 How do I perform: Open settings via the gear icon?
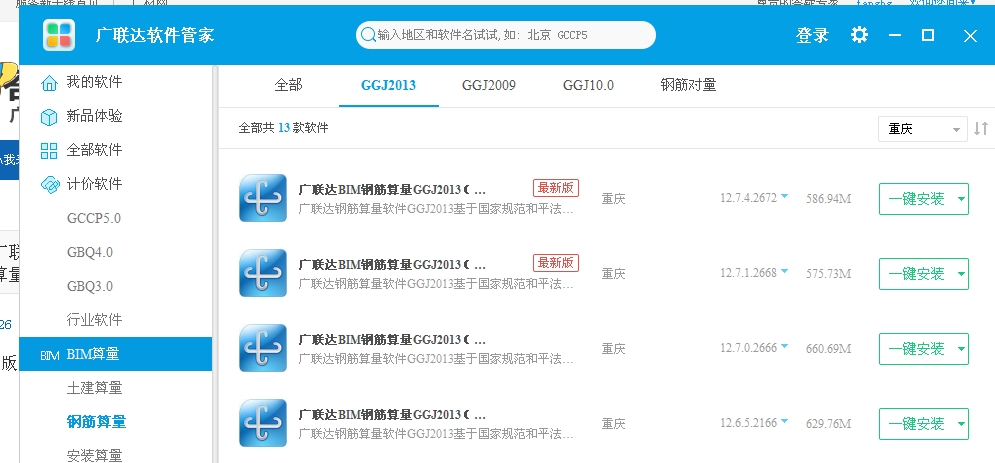(x=859, y=35)
